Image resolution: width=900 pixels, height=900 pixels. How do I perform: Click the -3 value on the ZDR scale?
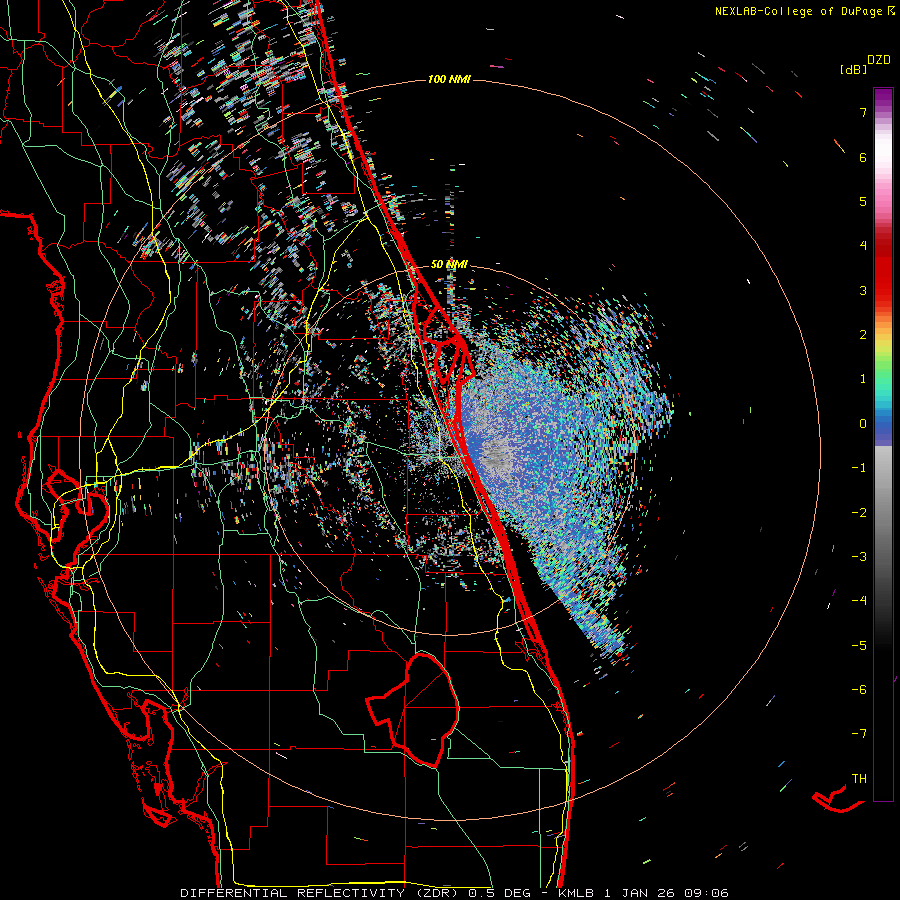859,556
